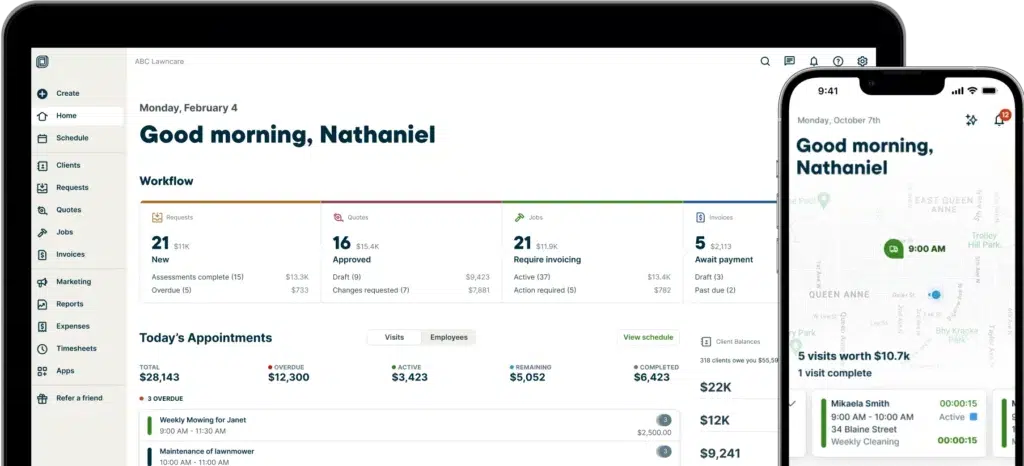
Task: Click Refer a friend link
Action: tap(78, 398)
